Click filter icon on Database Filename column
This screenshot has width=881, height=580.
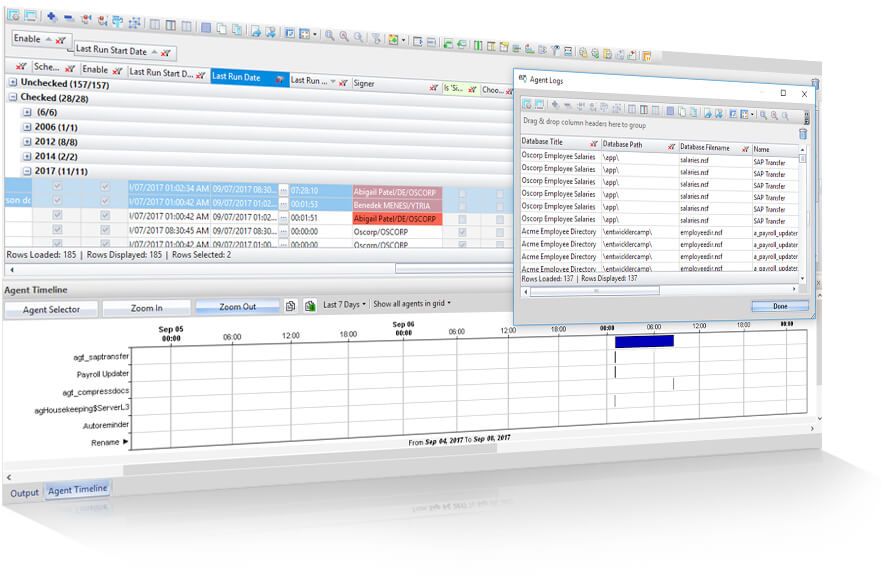tap(745, 149)
